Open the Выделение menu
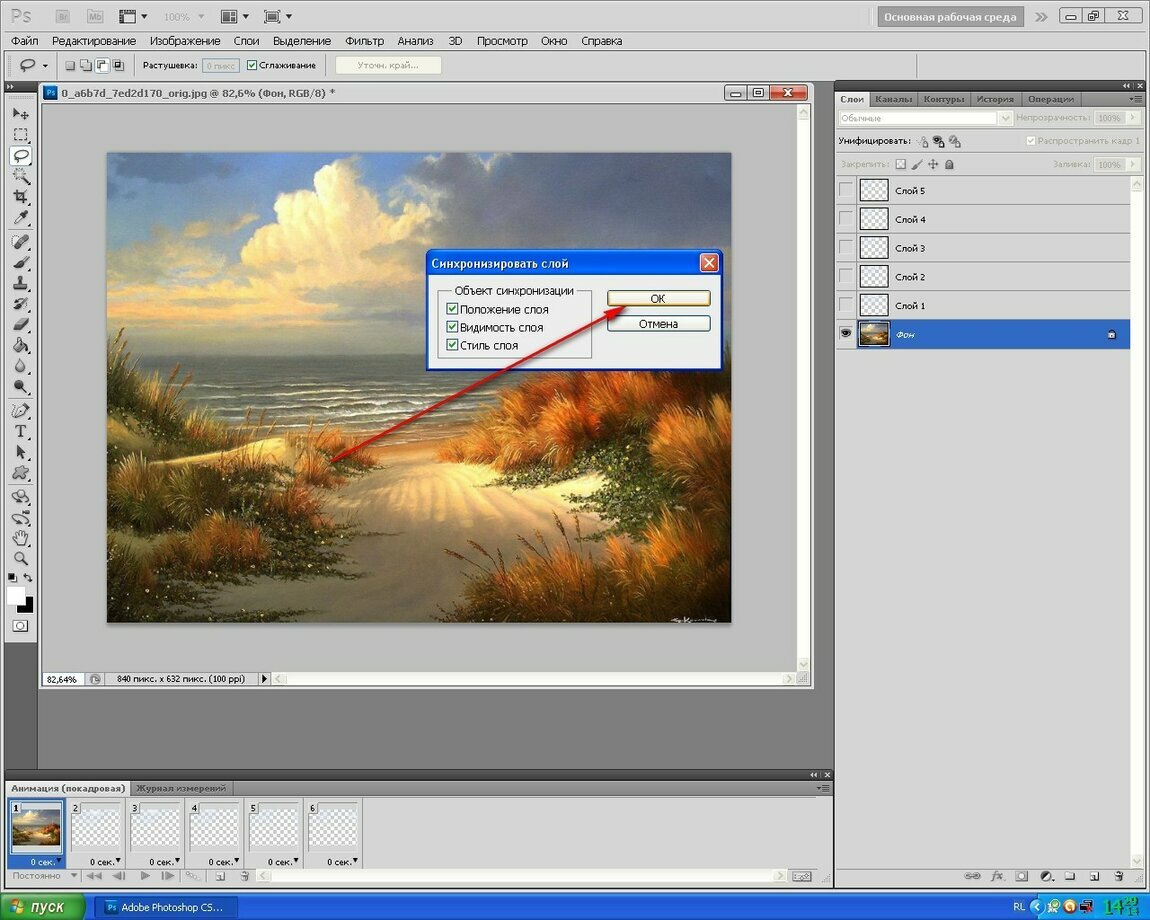This screenshot has height=920, width=1150. (x=301, y=41)
